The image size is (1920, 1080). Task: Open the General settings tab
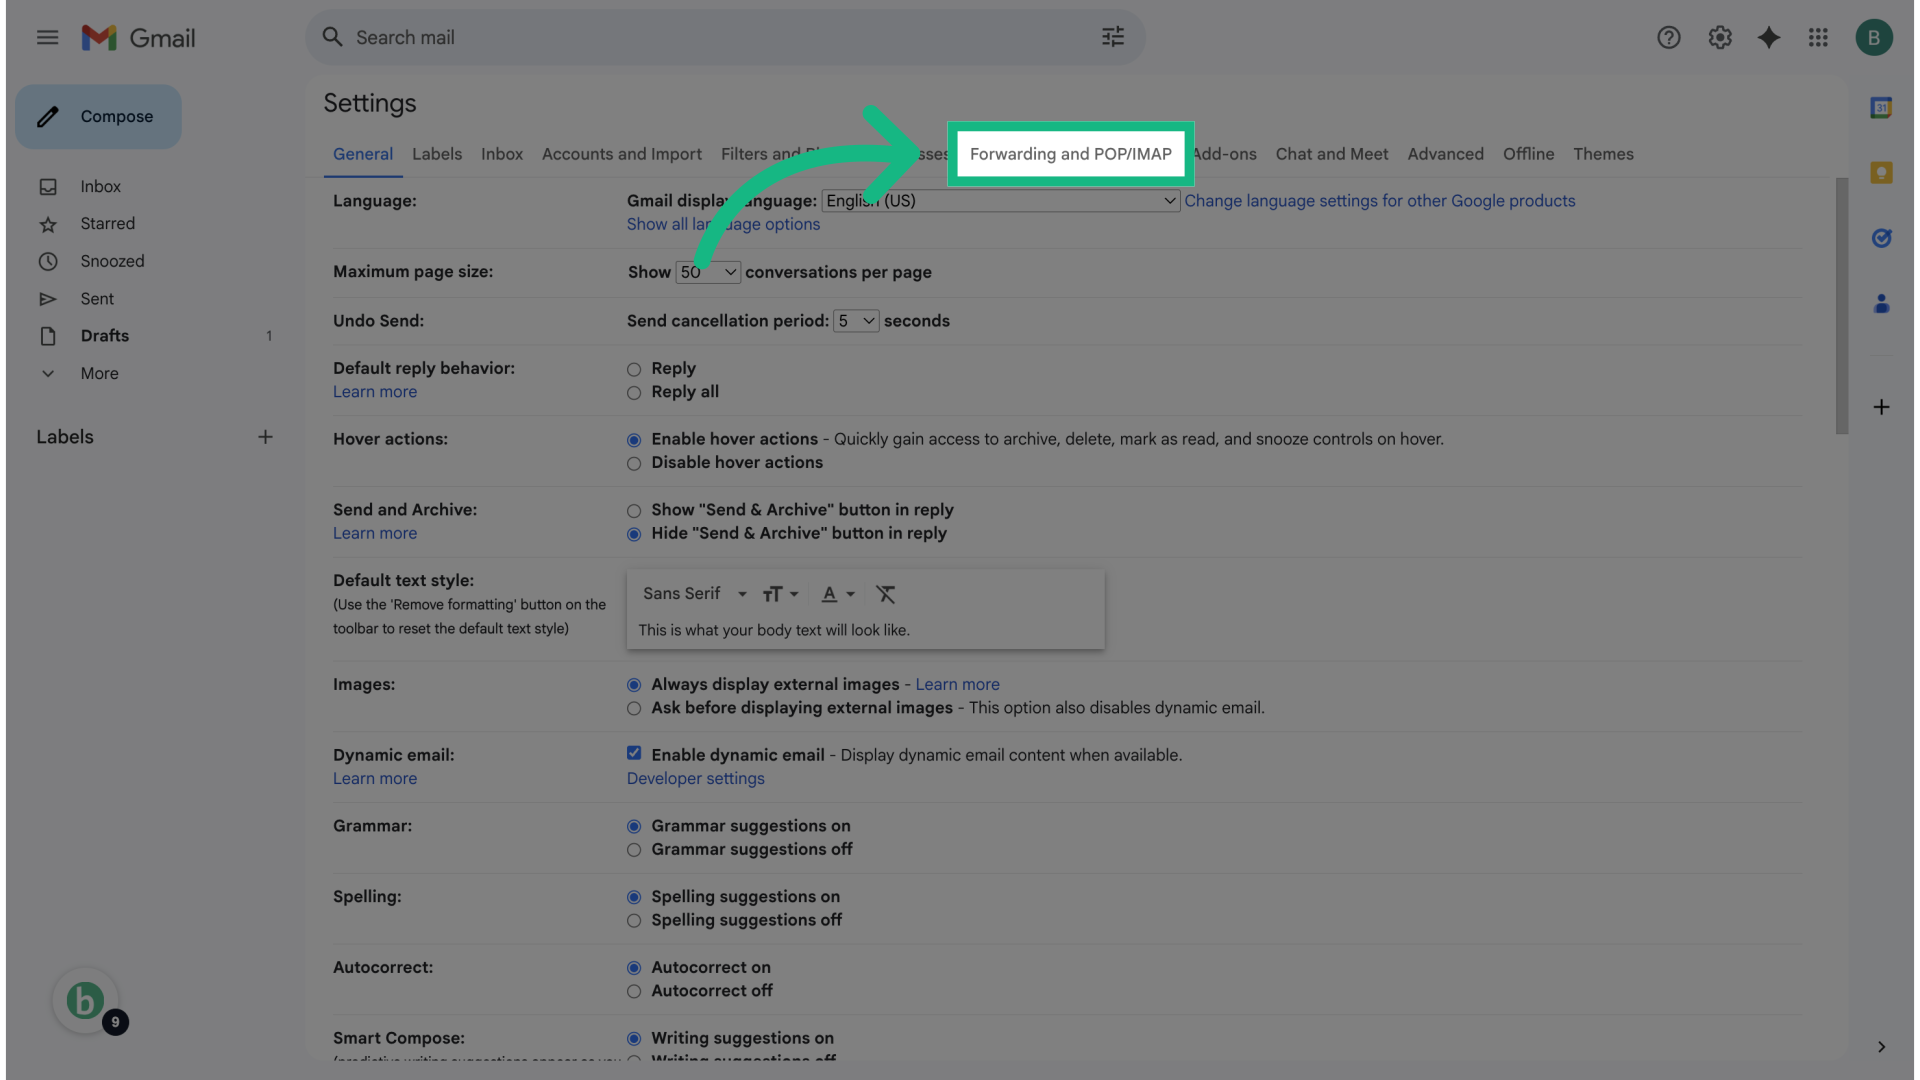pyautogui.click(x=363, y=154)
